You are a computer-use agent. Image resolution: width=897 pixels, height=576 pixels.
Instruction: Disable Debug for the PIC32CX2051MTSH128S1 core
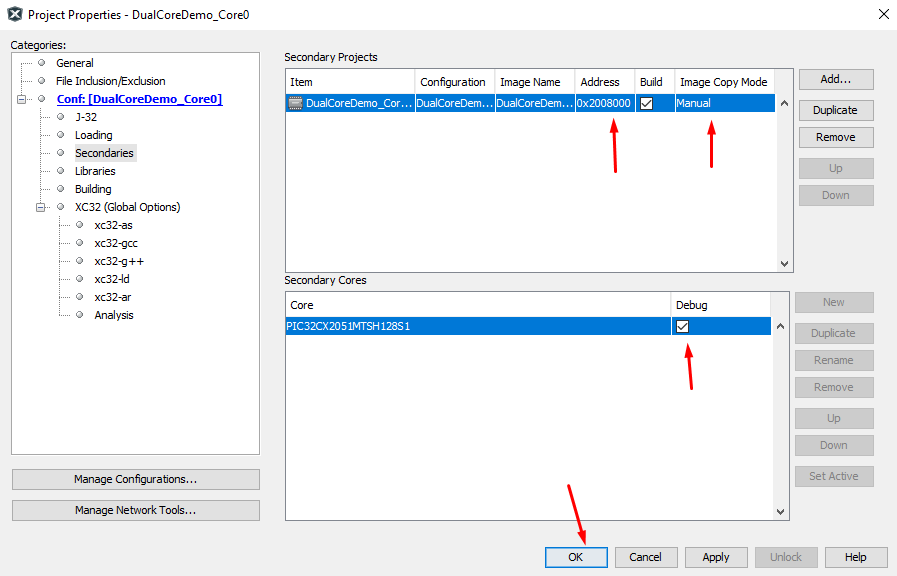pyautogui.click(x=684, y=326)
